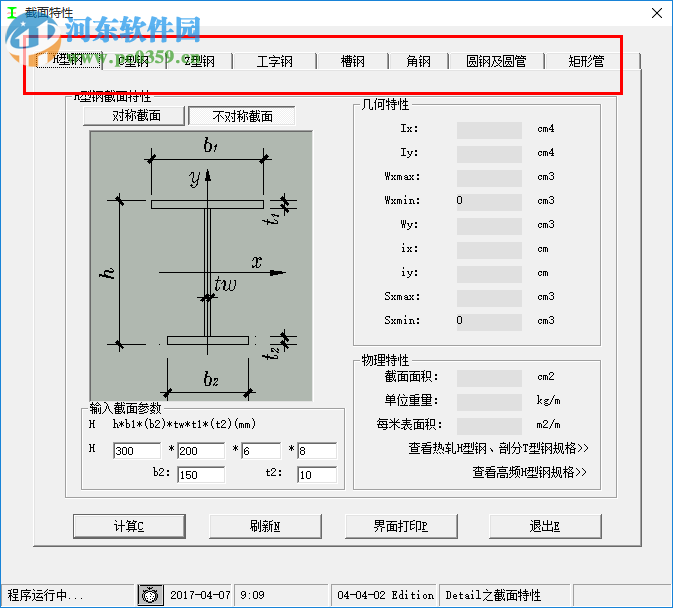Close the 截面特性 window

coord(657,13)
